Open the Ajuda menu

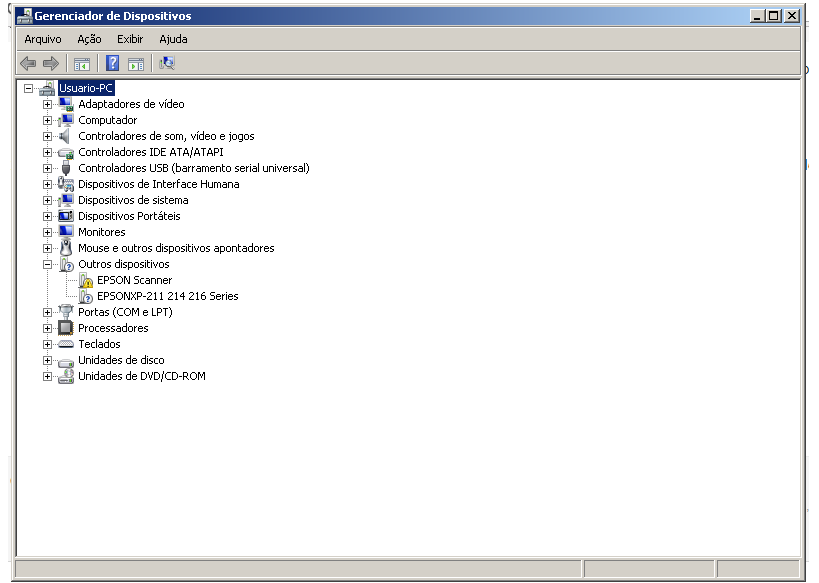173,39
